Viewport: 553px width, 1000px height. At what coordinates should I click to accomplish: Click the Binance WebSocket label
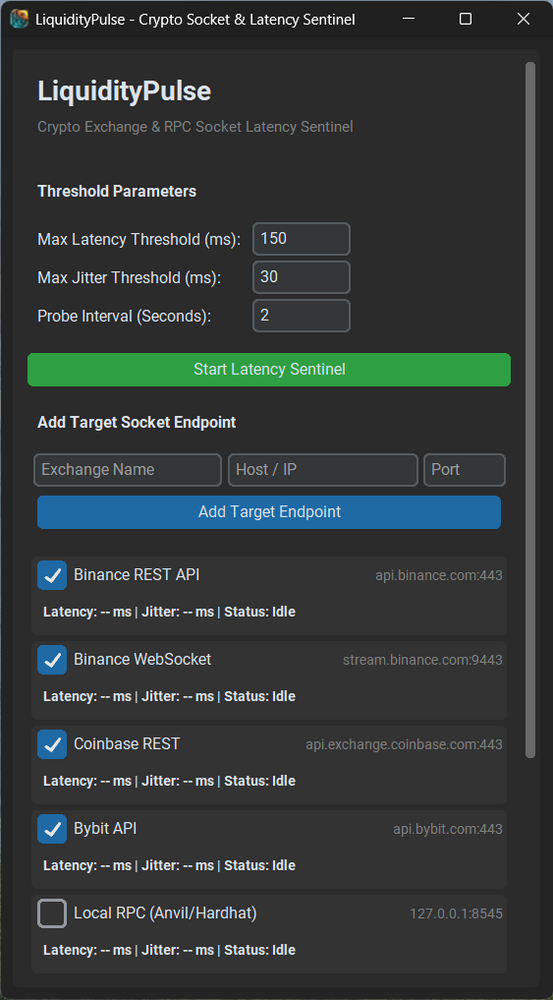point(142,659)
